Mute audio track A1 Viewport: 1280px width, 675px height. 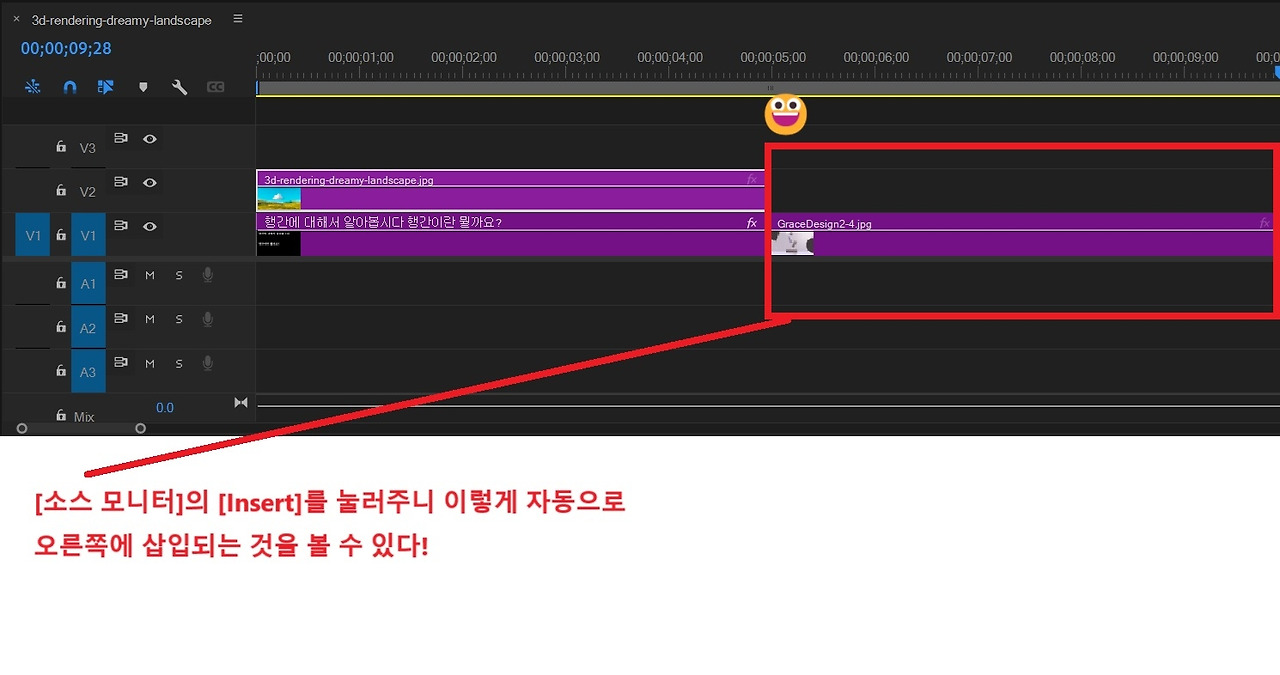(150, 275)
